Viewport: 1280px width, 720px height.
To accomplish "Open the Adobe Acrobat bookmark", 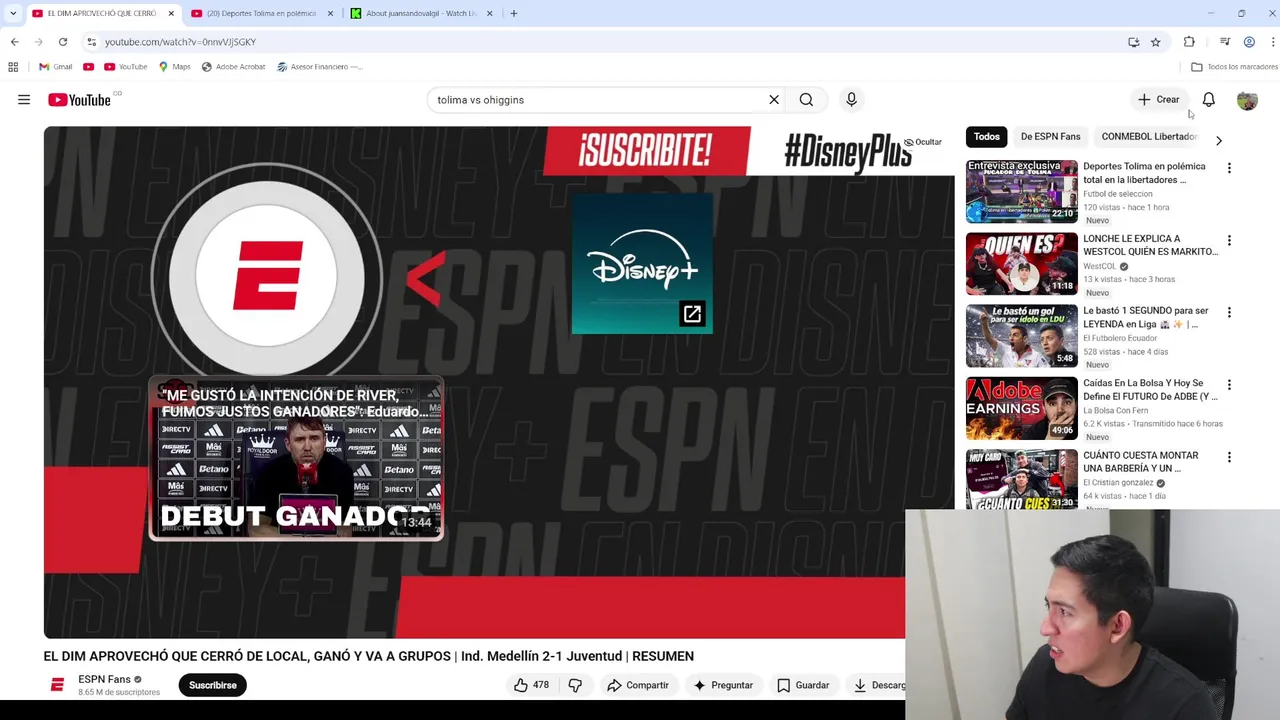I will [x=233, y=67].
